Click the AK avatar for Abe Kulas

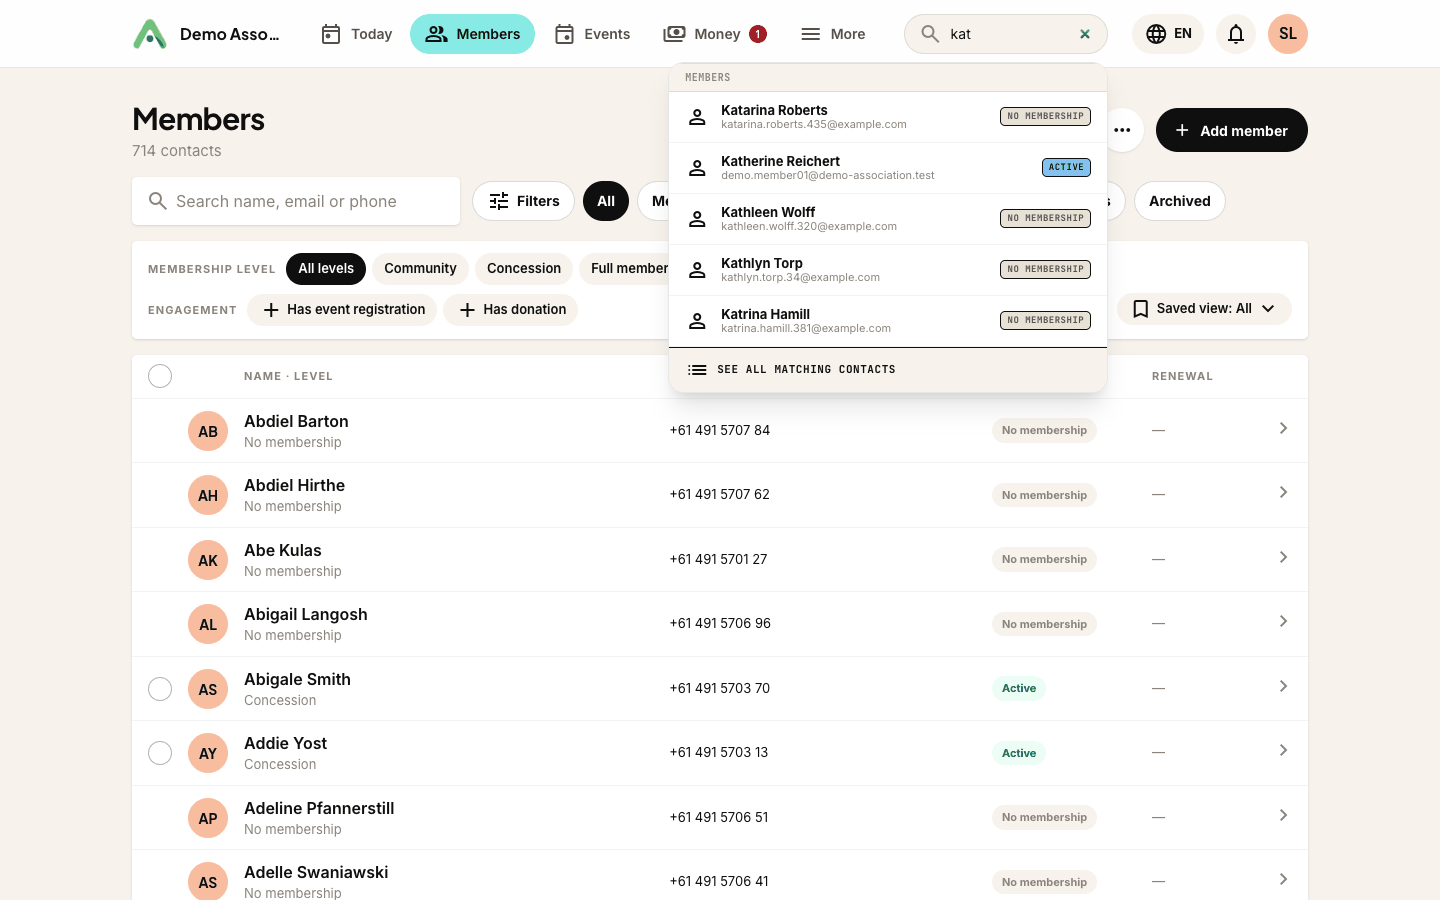(208, 560)
